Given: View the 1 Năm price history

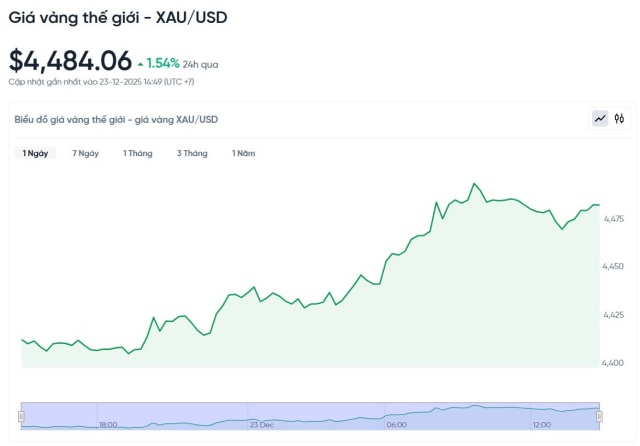Looking at the screenshot, I should pyautogui.click(x=243, y=153).
